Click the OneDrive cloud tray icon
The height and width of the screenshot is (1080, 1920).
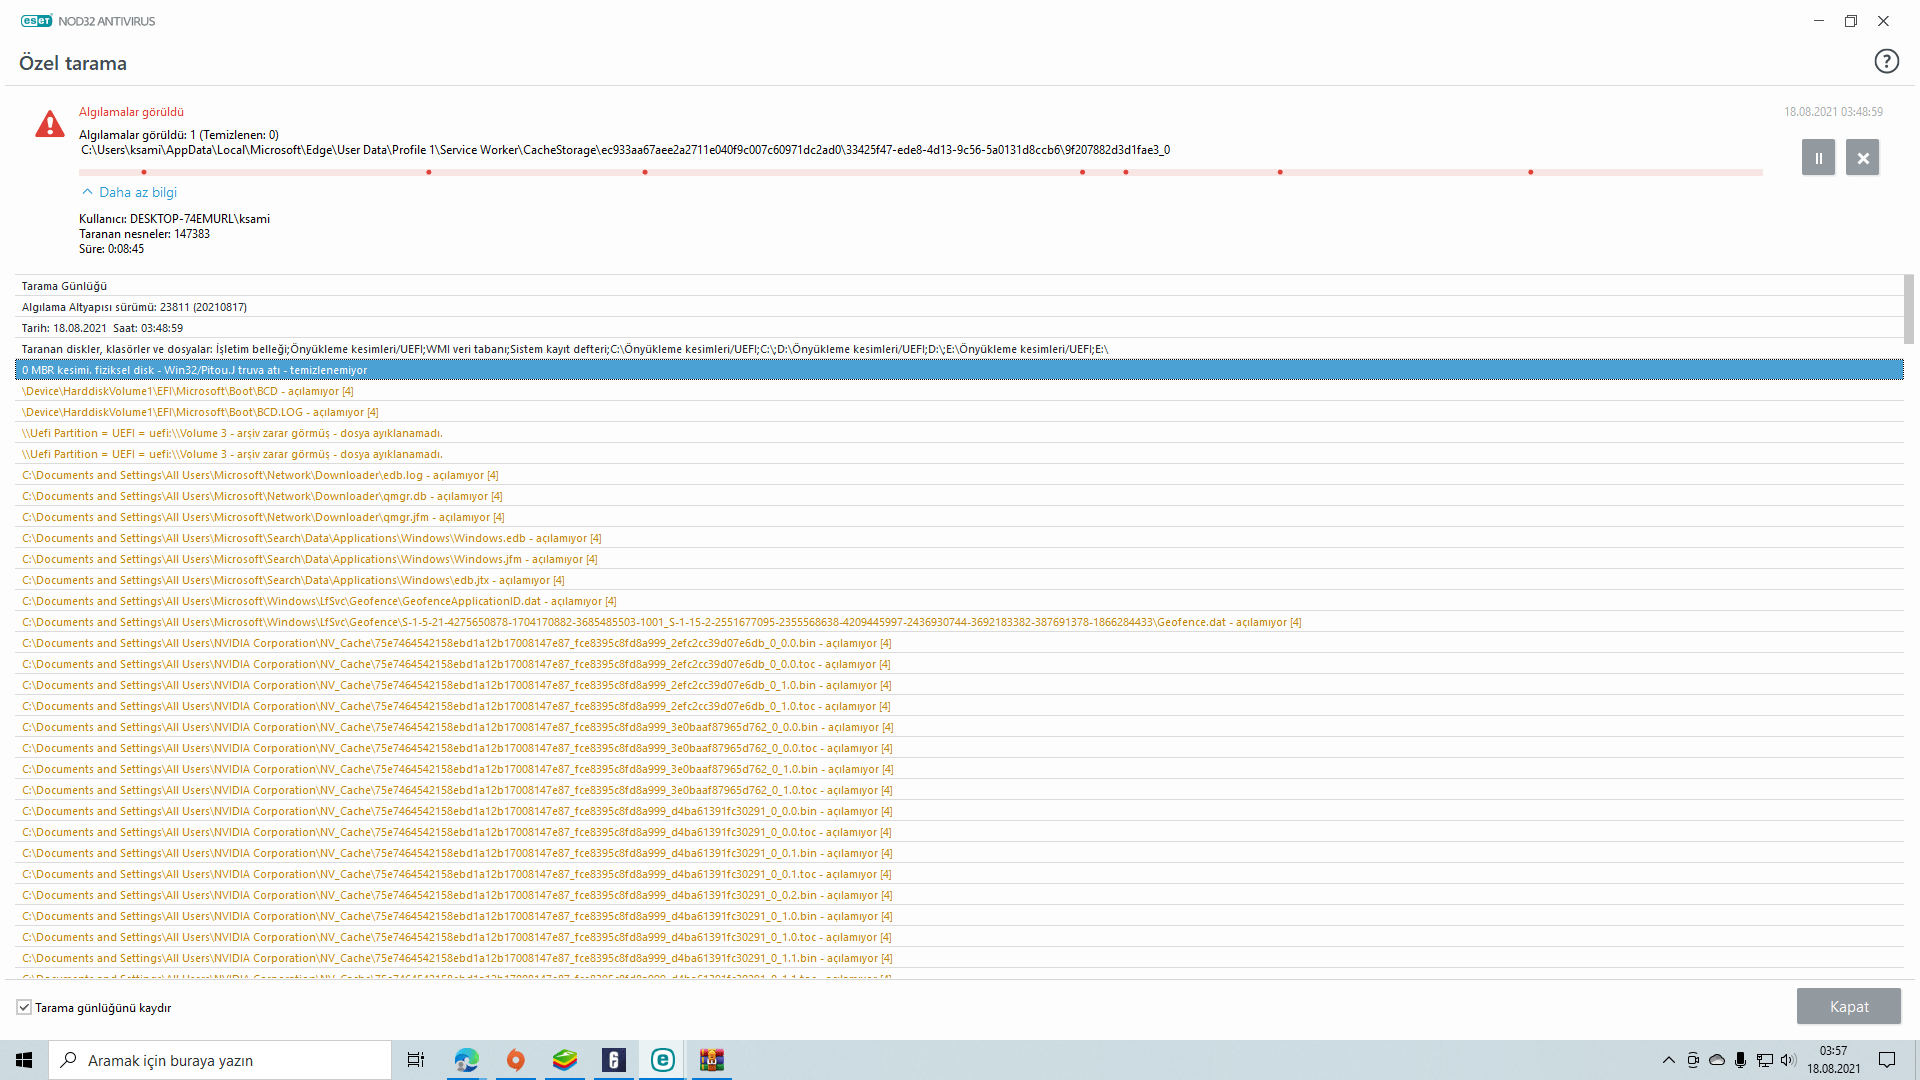point(1717,1060)
